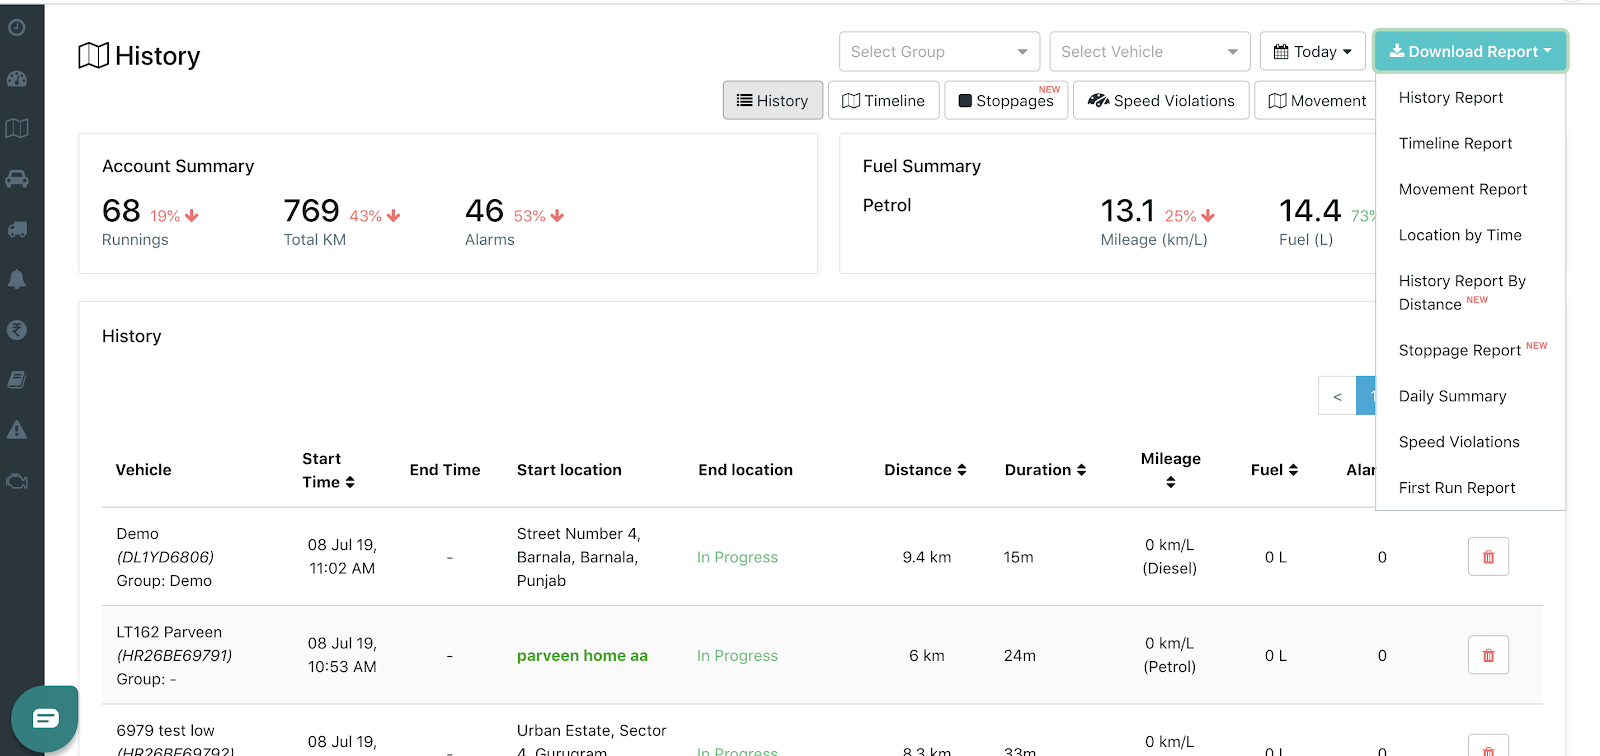Image resolution: width=1600 pixels, height=756 pixels.
Task: Delete the LT162 Parveen history row
Action: coord(1488,655)
